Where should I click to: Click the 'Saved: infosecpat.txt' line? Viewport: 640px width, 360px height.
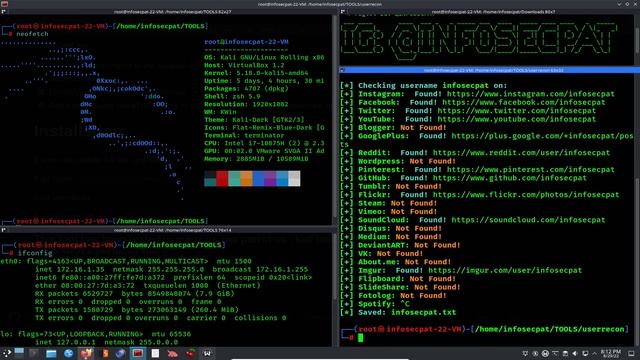[398, 312]
